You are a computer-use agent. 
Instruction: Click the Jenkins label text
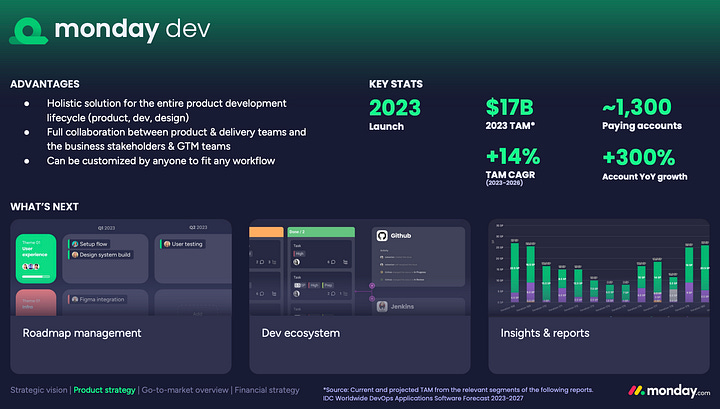click(x=402, y=306)
